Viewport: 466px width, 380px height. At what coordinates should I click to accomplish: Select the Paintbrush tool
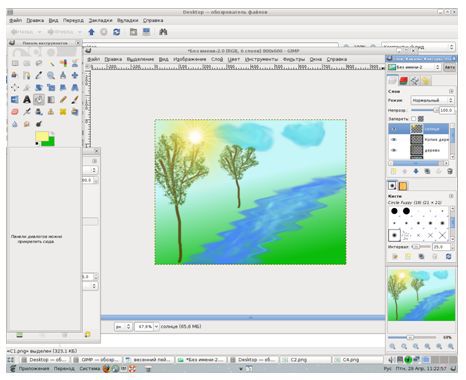click(x=75, y=99)
